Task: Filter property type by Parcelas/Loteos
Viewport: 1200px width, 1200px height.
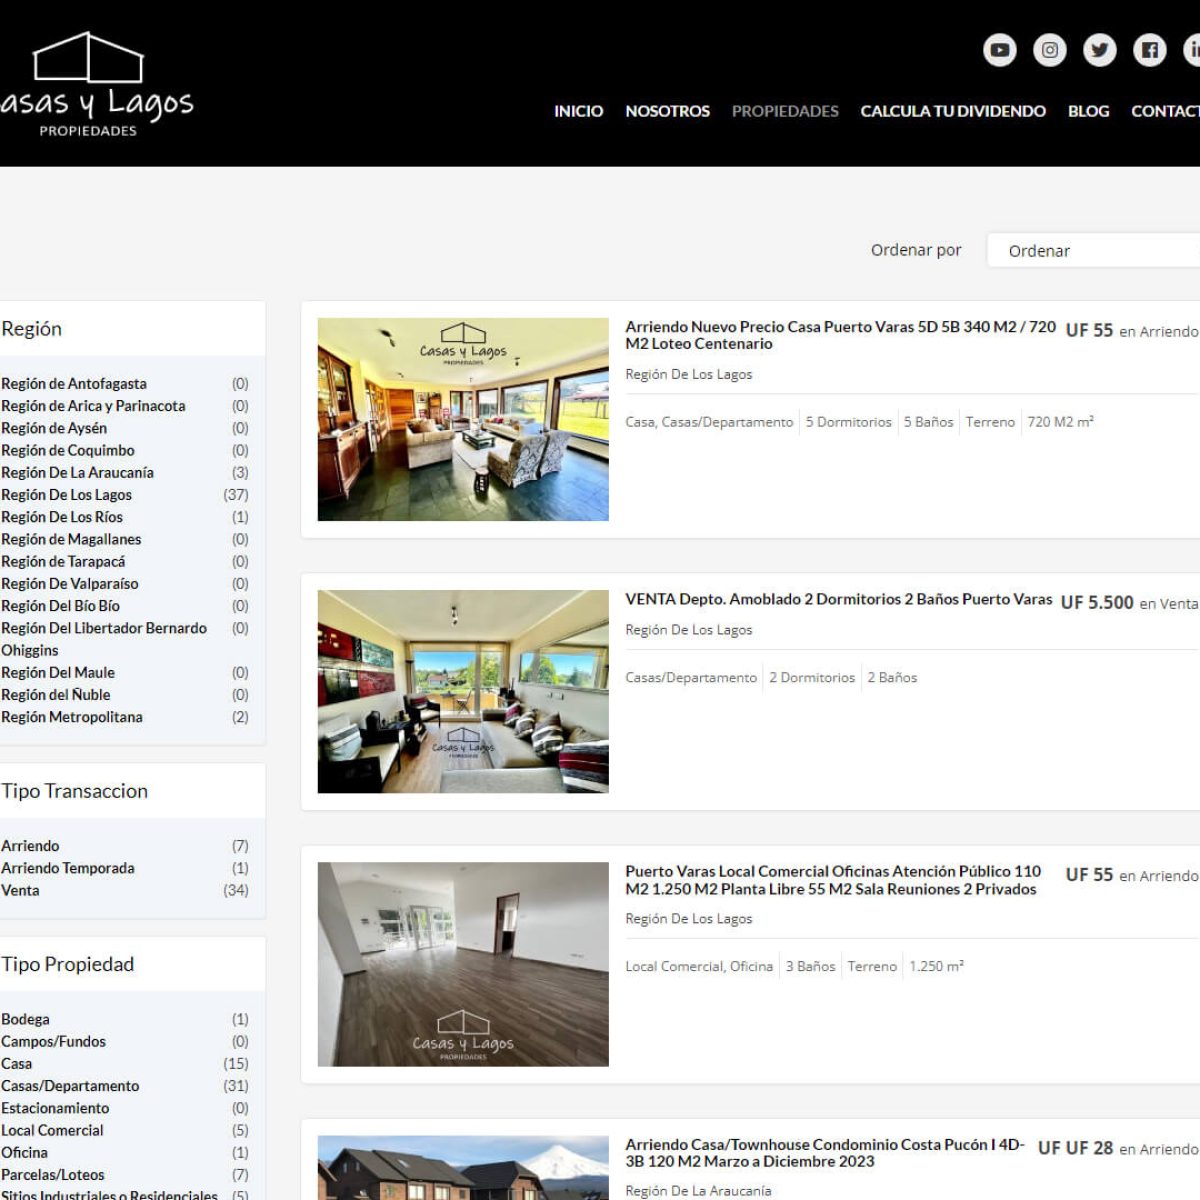Action: [53, 1175]
